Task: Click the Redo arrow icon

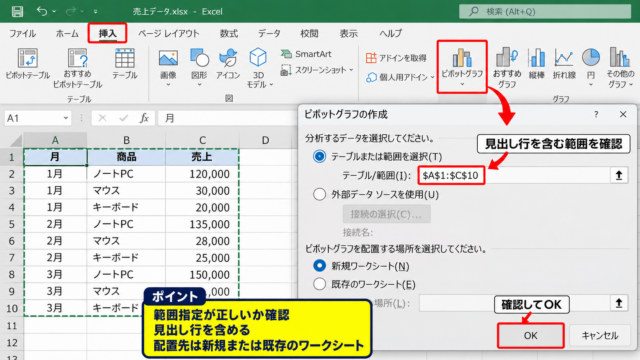Action: (x=71, y=11)
